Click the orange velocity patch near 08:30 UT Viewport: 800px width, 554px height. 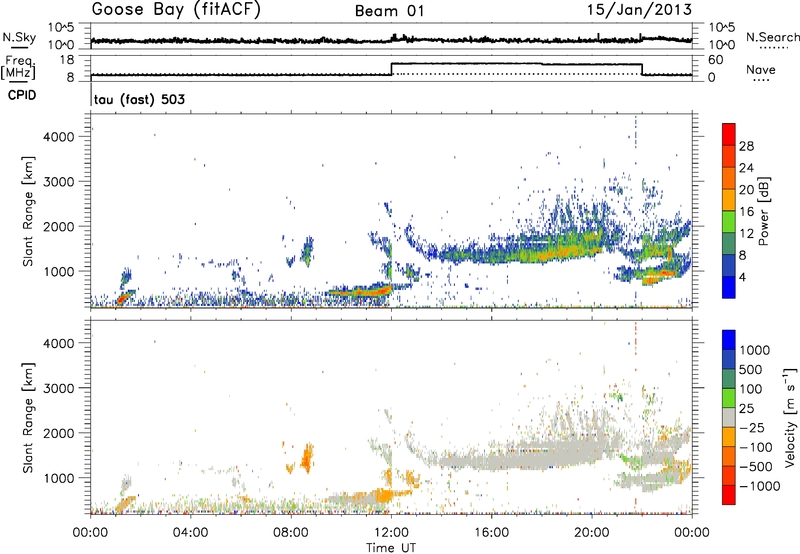pos(307,459)
